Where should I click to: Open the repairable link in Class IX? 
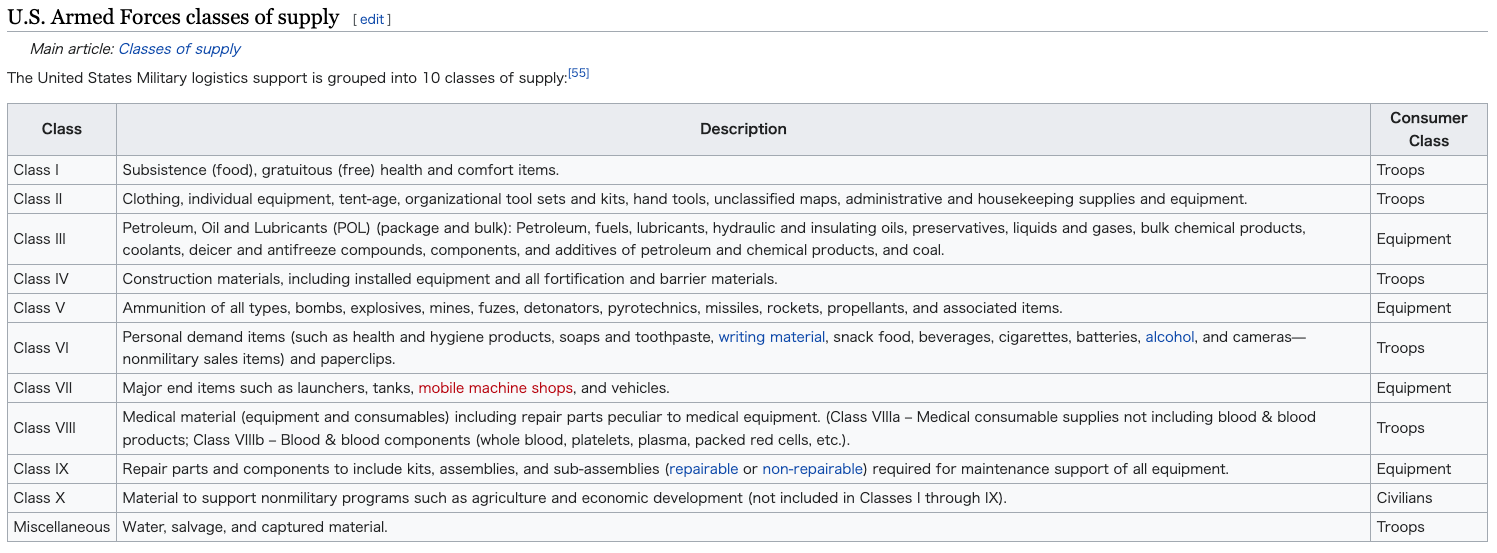click(704, 469)
